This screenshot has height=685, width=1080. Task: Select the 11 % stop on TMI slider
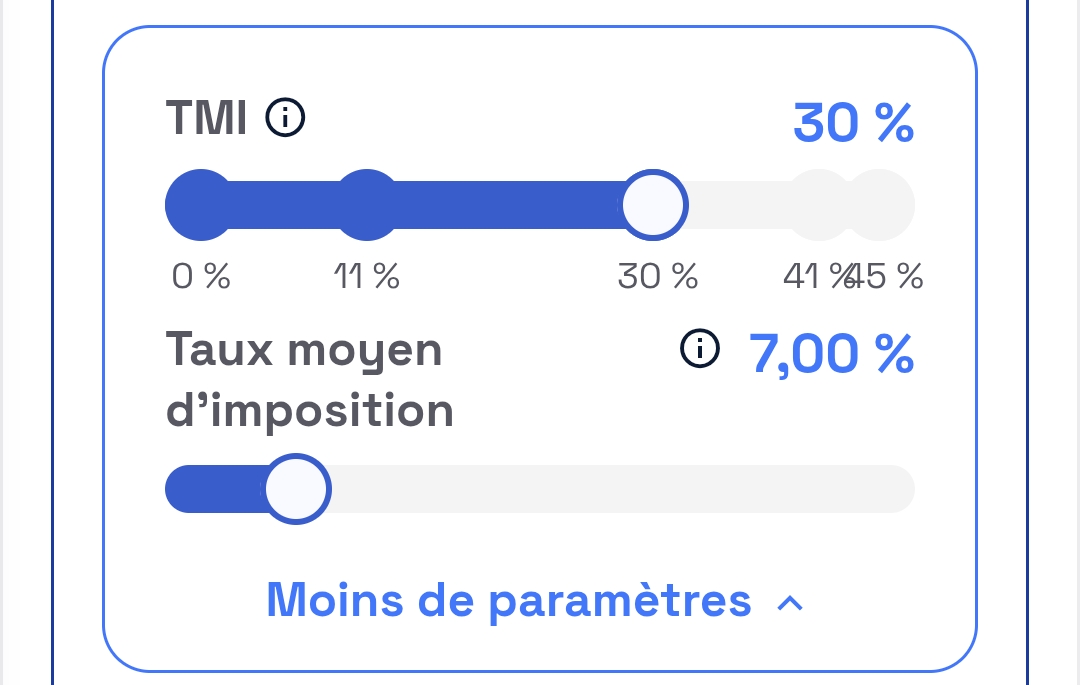366,205
